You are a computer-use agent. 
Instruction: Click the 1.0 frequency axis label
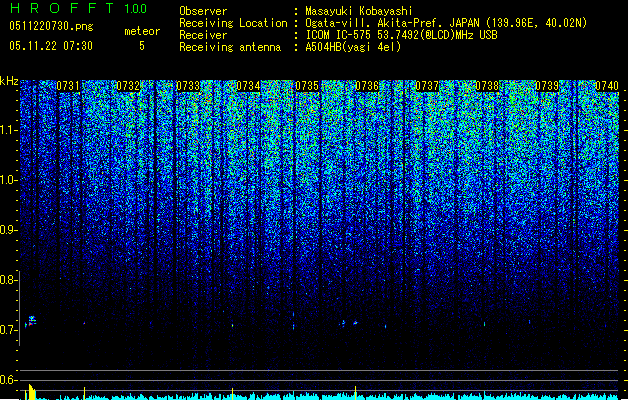pyautogui.click(x=9, y=181)
